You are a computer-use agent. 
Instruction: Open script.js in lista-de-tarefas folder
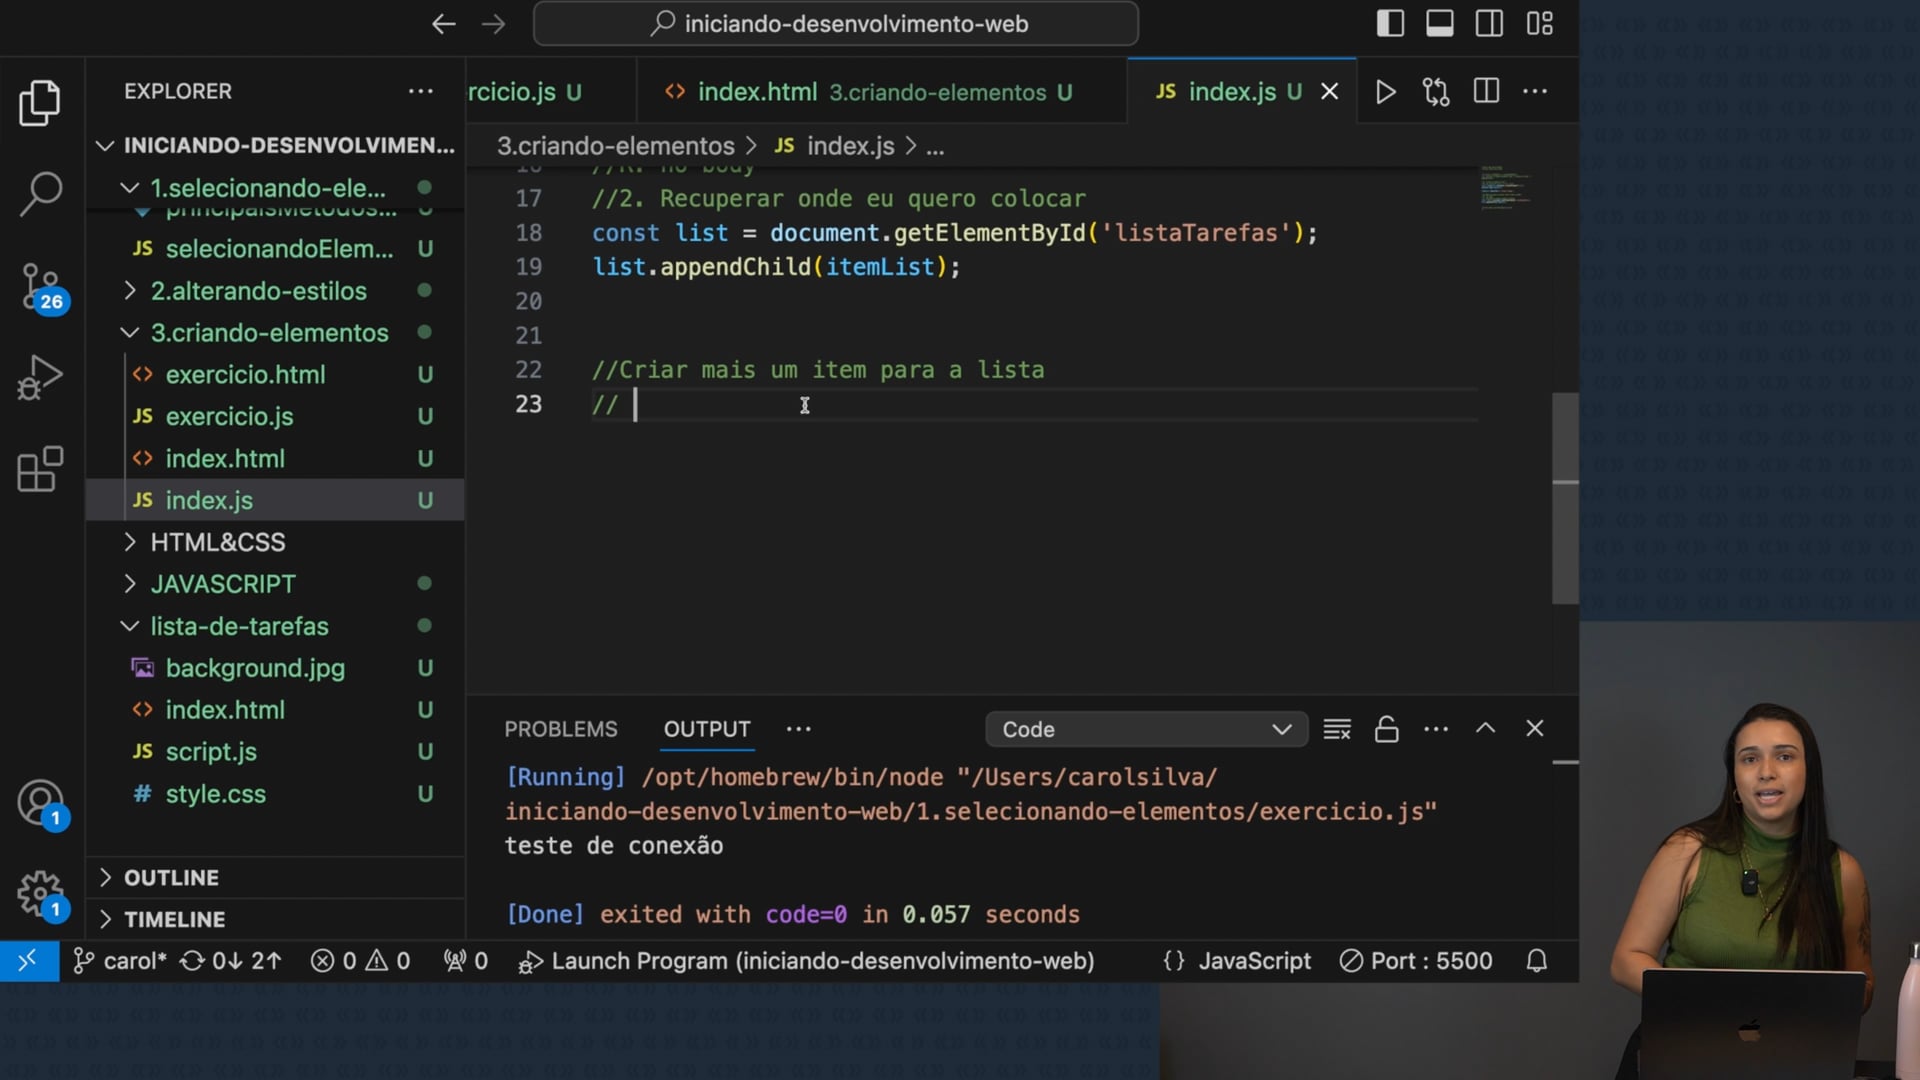[x=211, y=752]
